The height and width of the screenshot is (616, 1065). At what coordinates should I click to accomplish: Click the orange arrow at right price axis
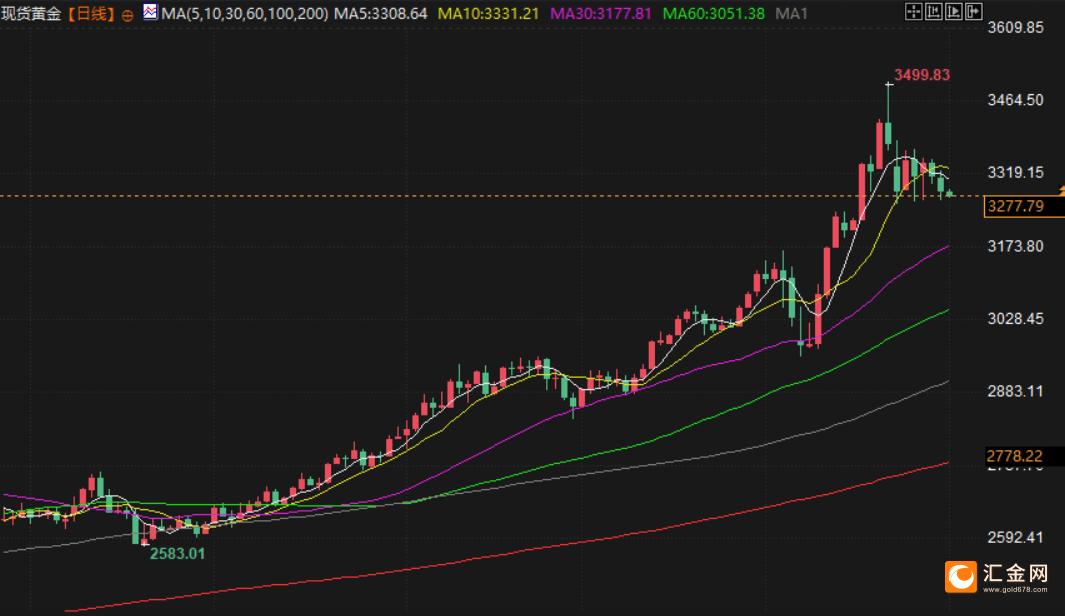coord(1061,192)
